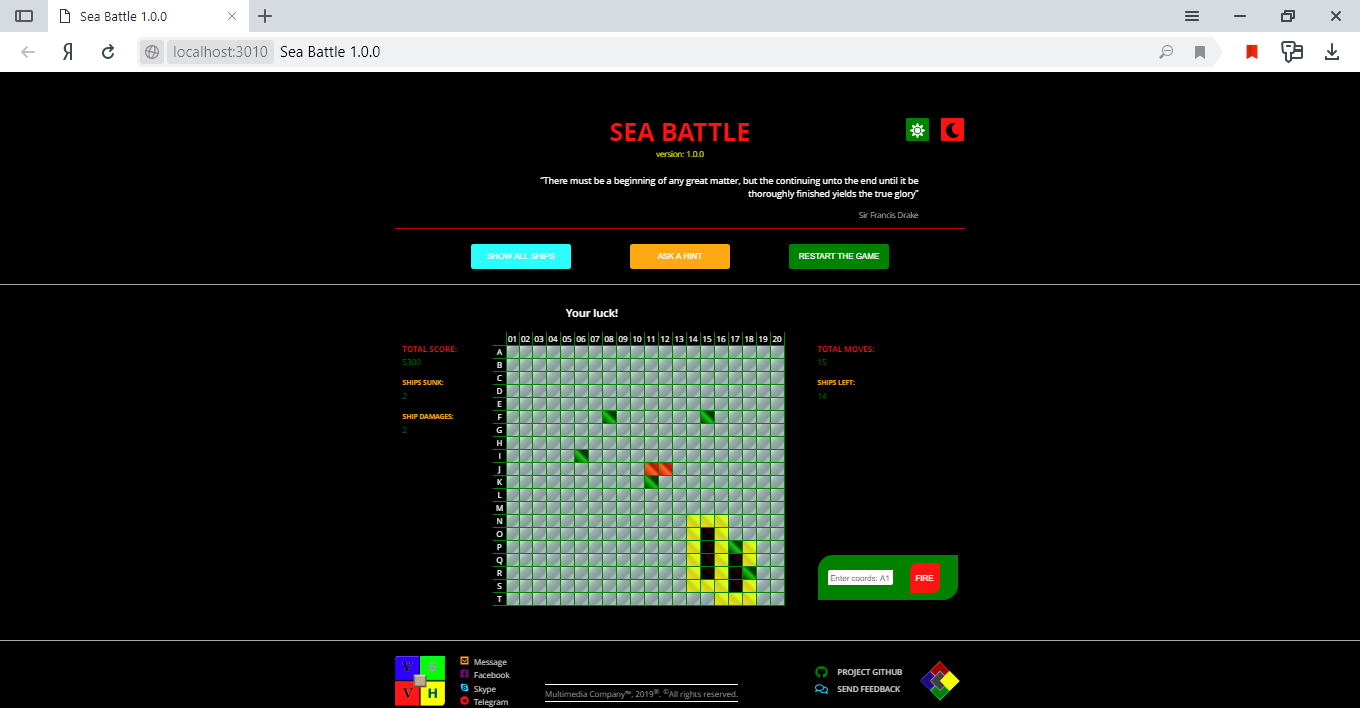Select grid cell J13 beside the red hits
The height and width of the screenshot is (708, 1360).
(x=680, y=469)
